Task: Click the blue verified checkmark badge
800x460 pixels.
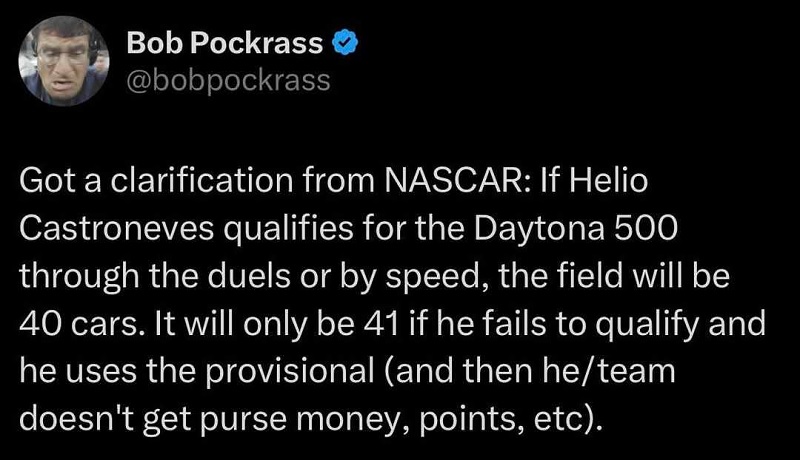Action: [x=345, y=43]
